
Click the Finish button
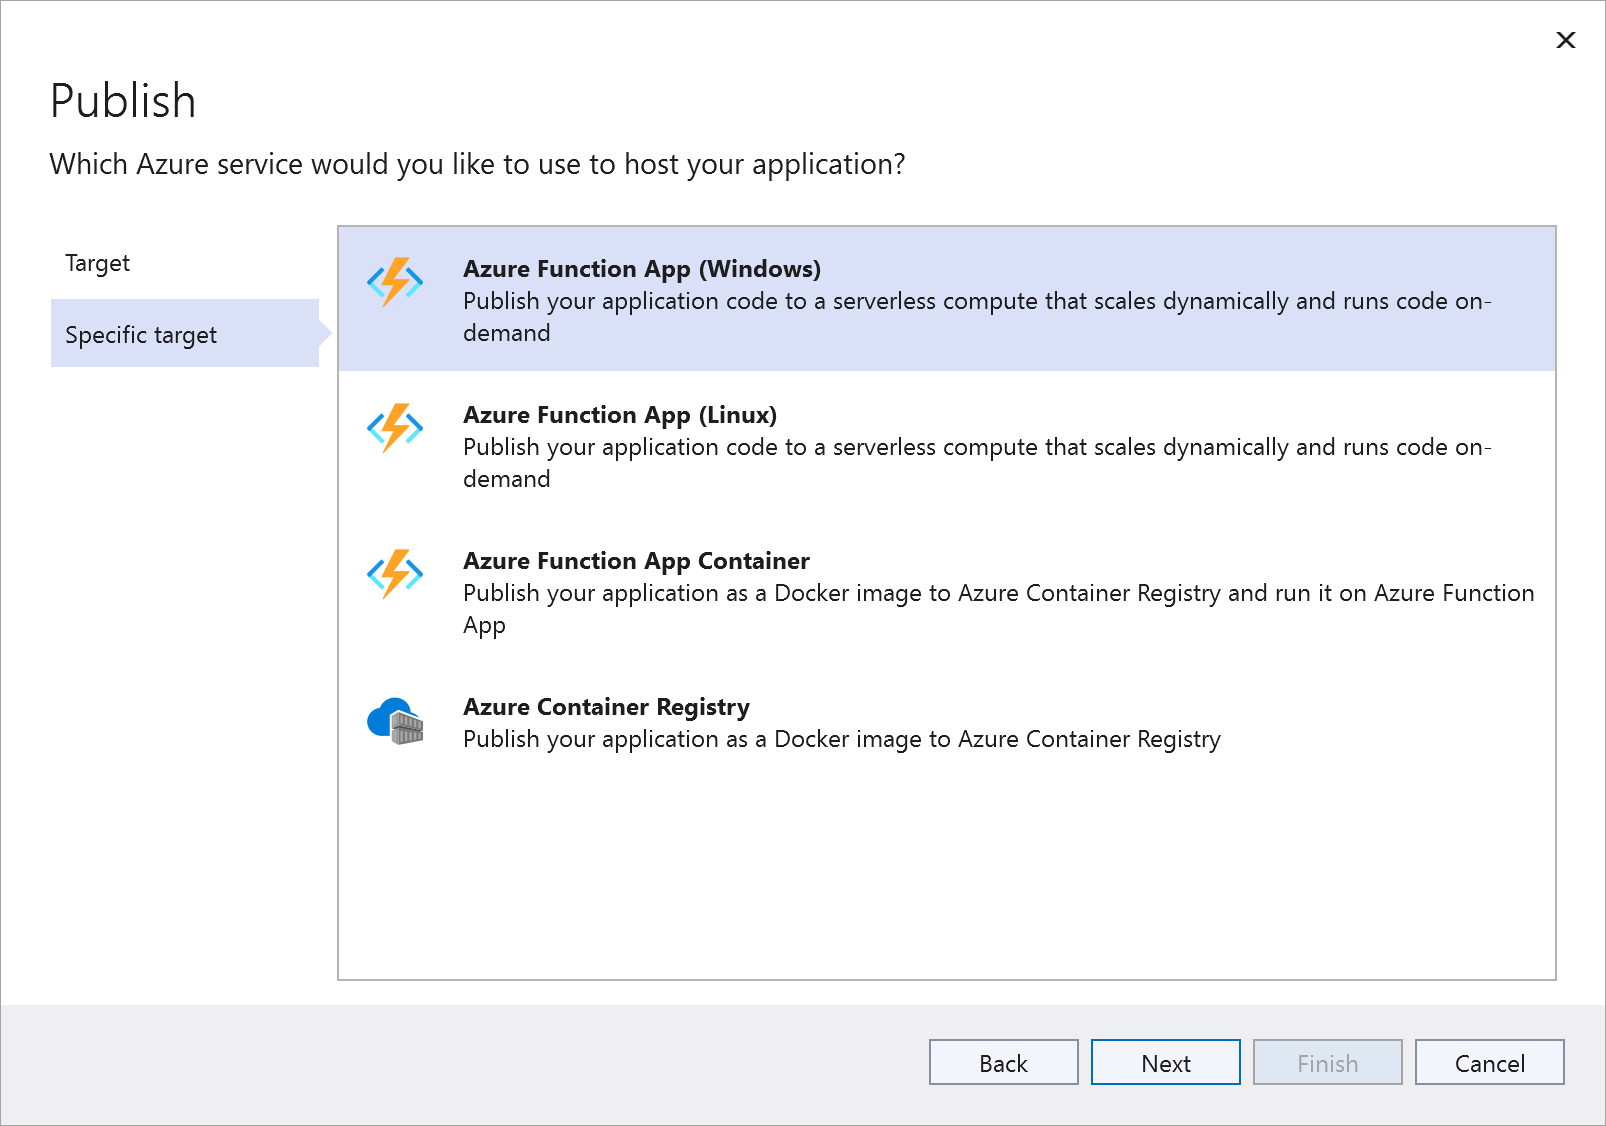click(x=1328, y=1062)
